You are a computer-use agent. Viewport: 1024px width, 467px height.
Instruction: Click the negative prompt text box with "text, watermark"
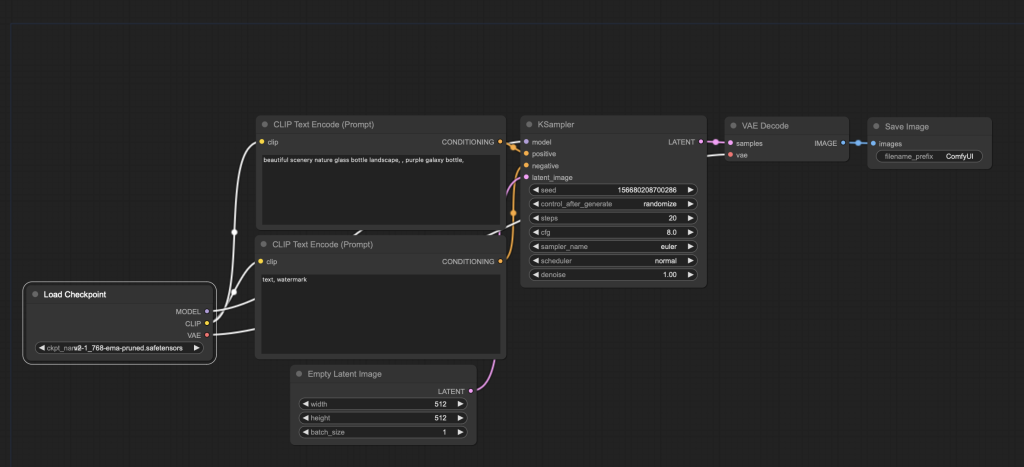click(x=378, y=313)
